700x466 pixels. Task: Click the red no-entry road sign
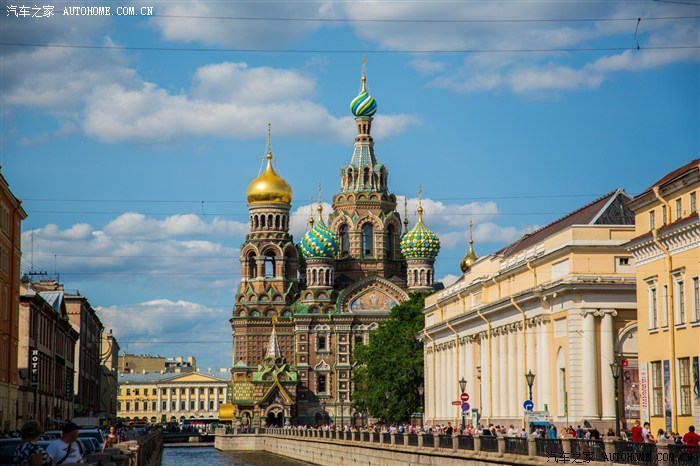point(464,397)
